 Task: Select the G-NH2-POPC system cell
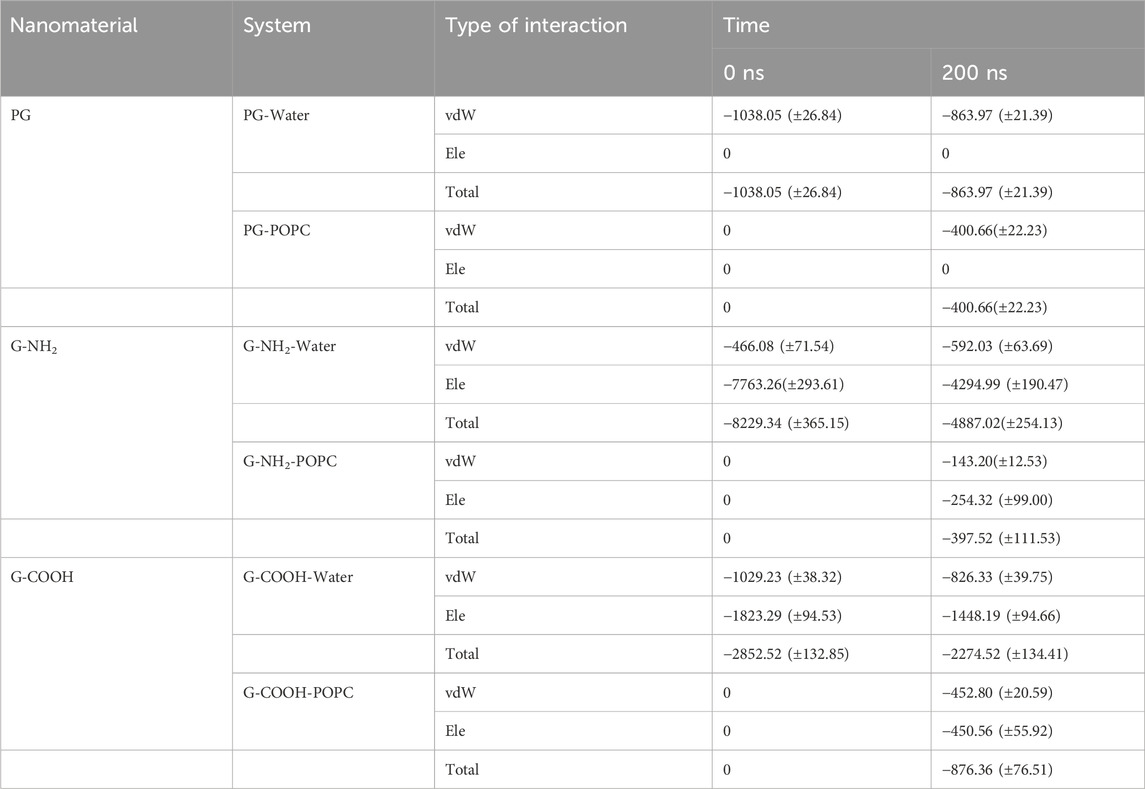[x=290, y=462]
